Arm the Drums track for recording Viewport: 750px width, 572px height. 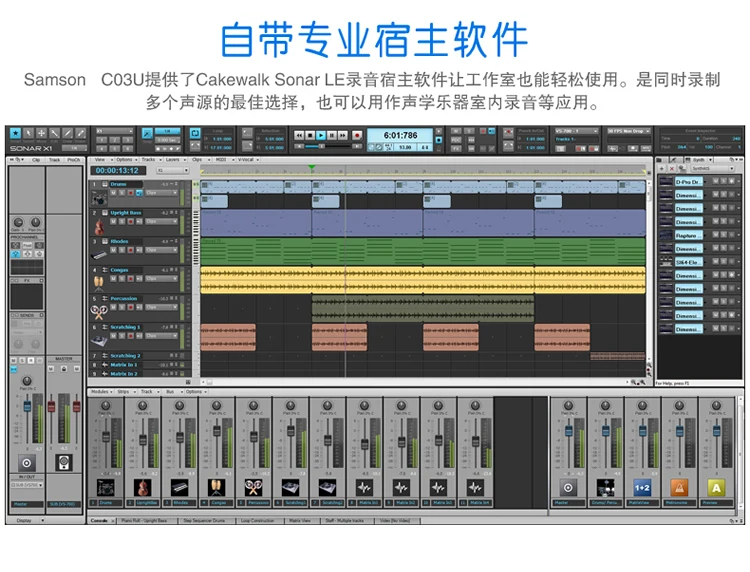pyautogui.click(x=130, y=193)
